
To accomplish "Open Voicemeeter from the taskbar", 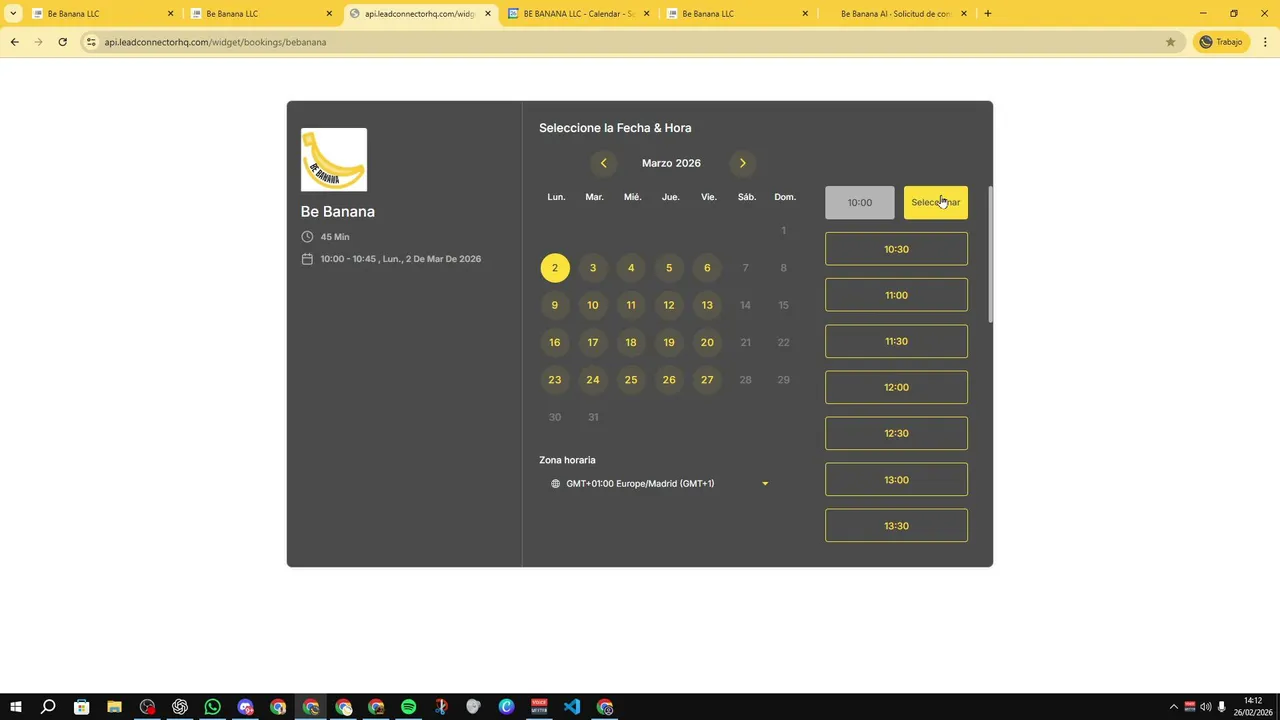I will (539, 707).
